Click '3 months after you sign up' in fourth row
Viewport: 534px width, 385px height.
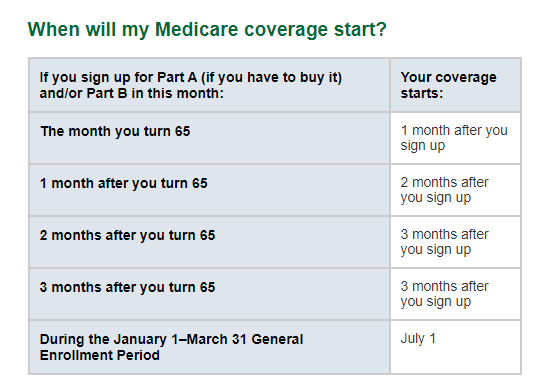pos(456,295)
